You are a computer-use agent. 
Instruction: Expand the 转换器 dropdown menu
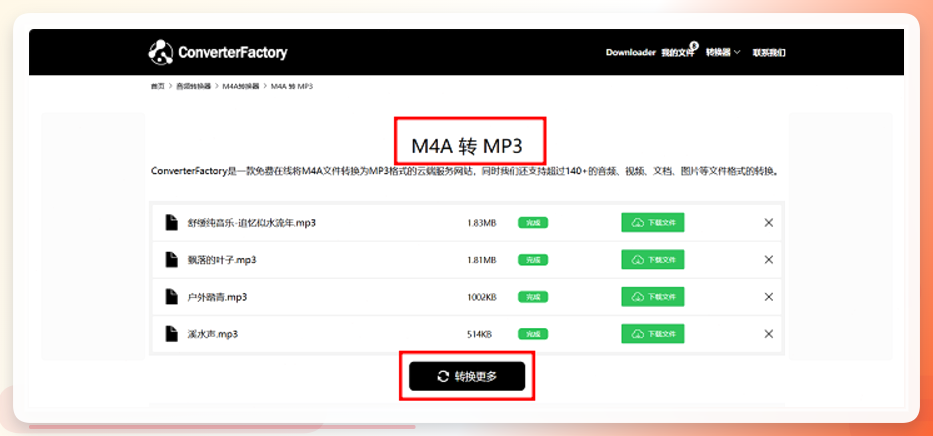pos(723,52)
